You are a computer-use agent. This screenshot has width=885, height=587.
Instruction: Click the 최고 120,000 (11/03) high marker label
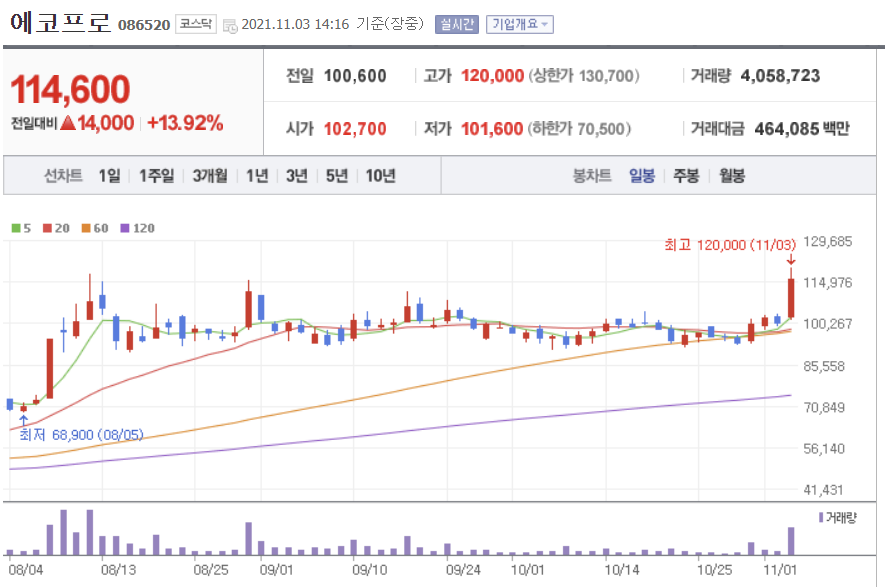[x=730, y=245]
